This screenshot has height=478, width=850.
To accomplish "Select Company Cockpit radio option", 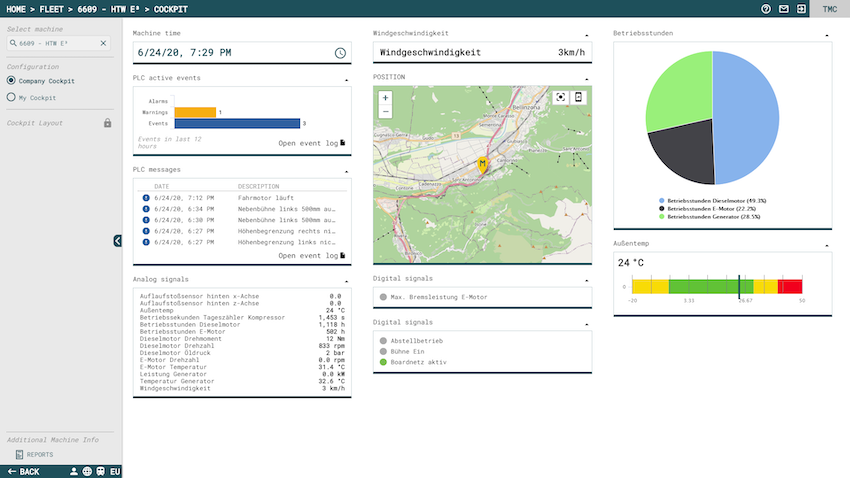I will click(x=11, y=80).
